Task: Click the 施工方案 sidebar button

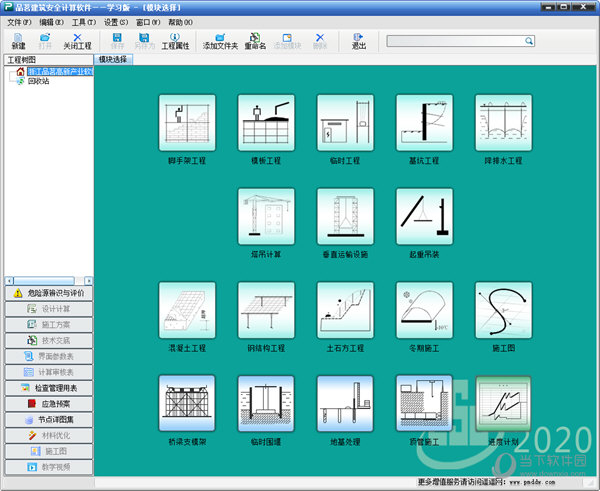Action: (49, 325)
